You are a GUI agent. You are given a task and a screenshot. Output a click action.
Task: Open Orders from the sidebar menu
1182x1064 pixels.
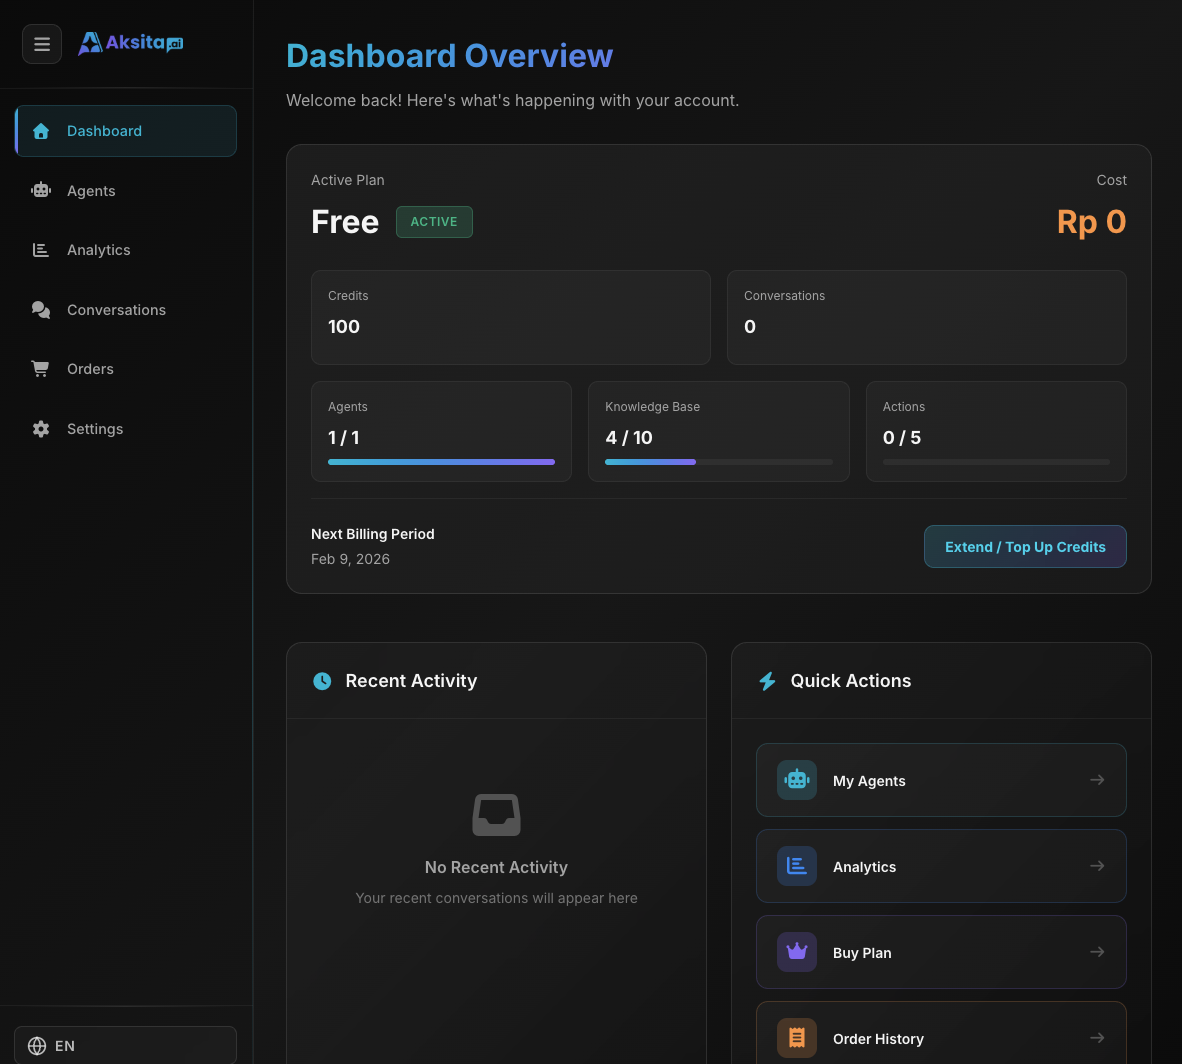point(90,368)
